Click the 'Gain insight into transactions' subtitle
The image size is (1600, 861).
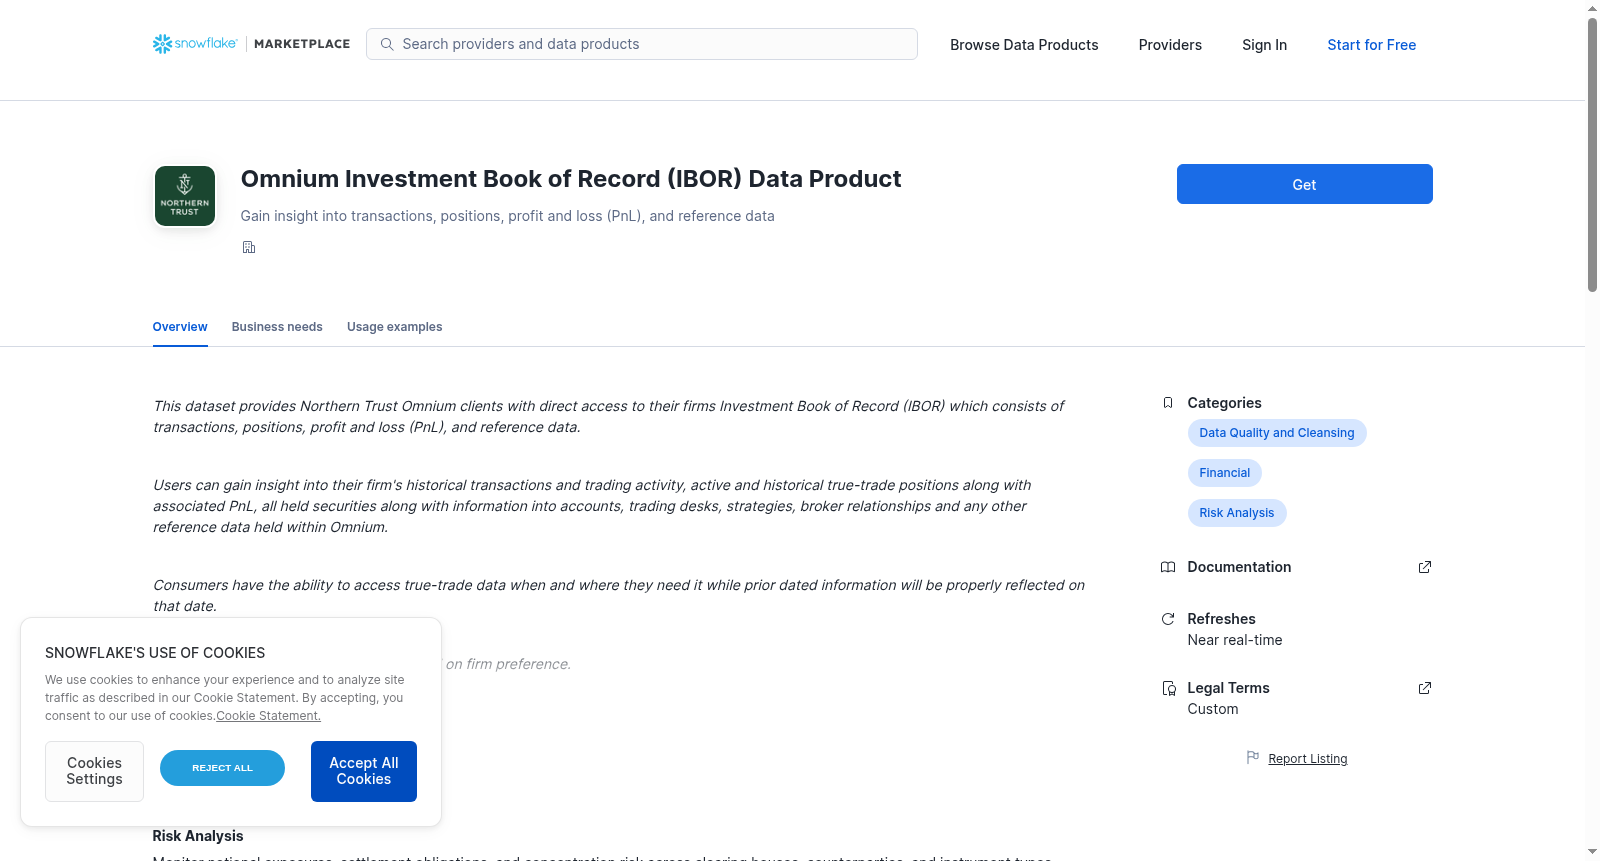pyautogui.click(x=507, y=216)
